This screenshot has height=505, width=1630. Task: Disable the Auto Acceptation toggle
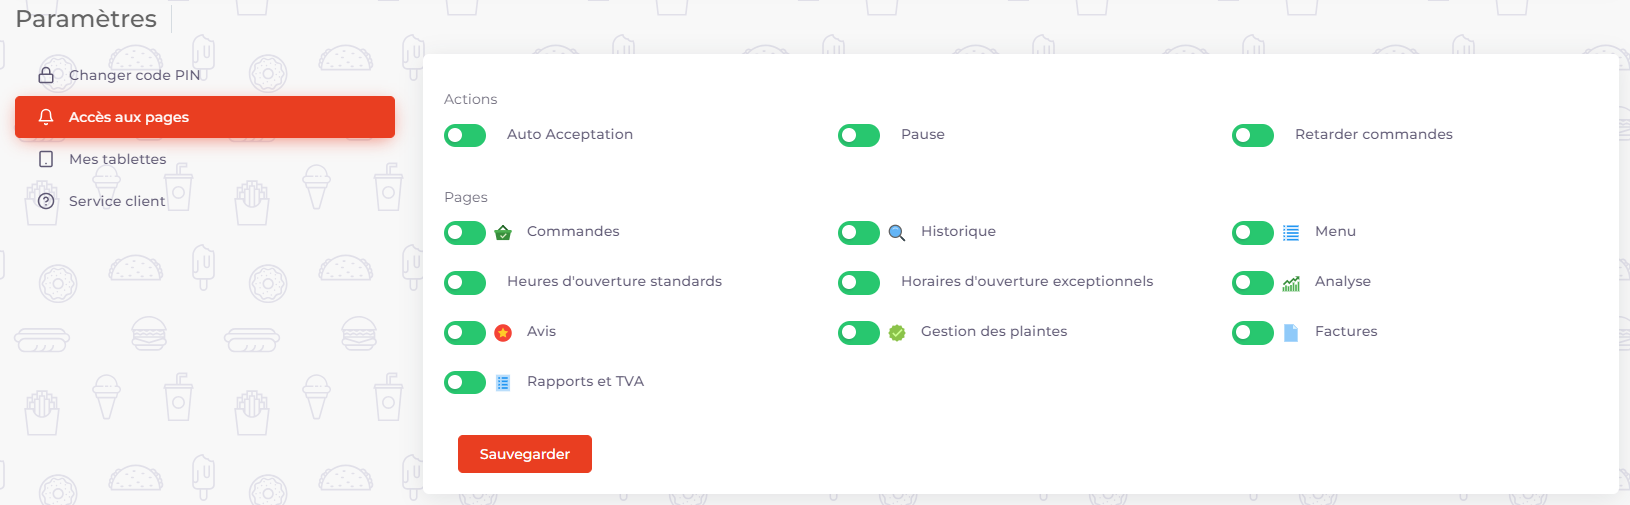(465, 135)
